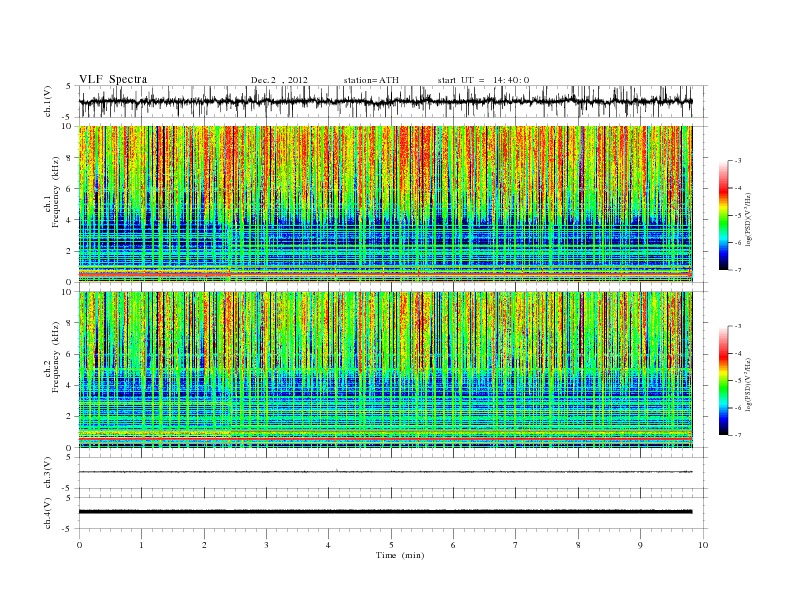Image resolution: width=792 pixels, height=612 pixels.
Task: Click time axis tick label "3"
Action: (x=266, y=545)
